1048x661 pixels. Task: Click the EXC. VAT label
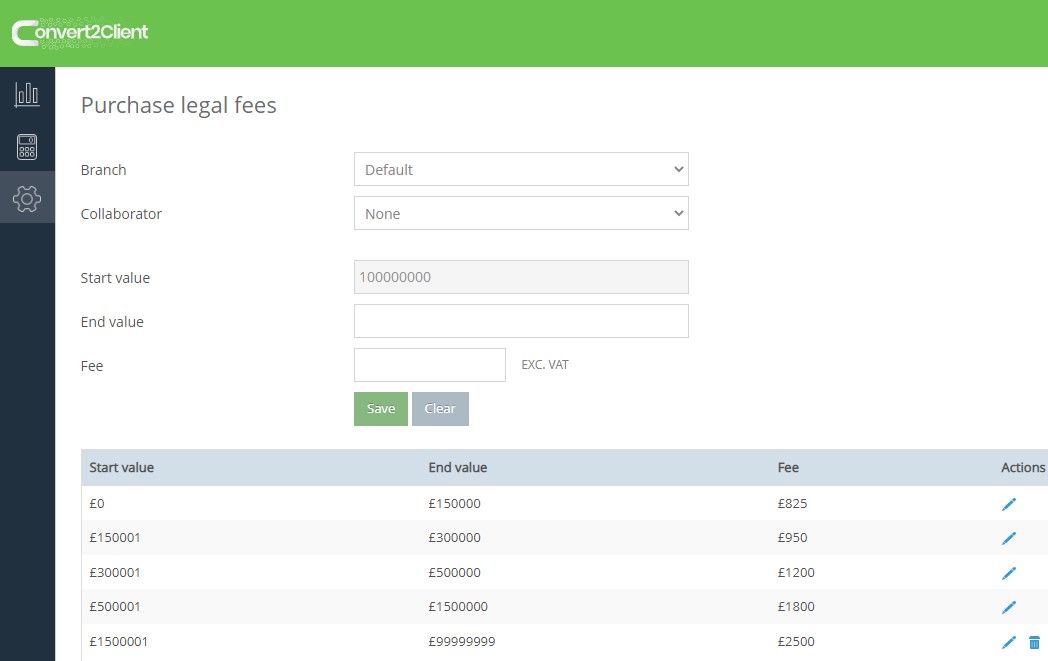[545, 364]
